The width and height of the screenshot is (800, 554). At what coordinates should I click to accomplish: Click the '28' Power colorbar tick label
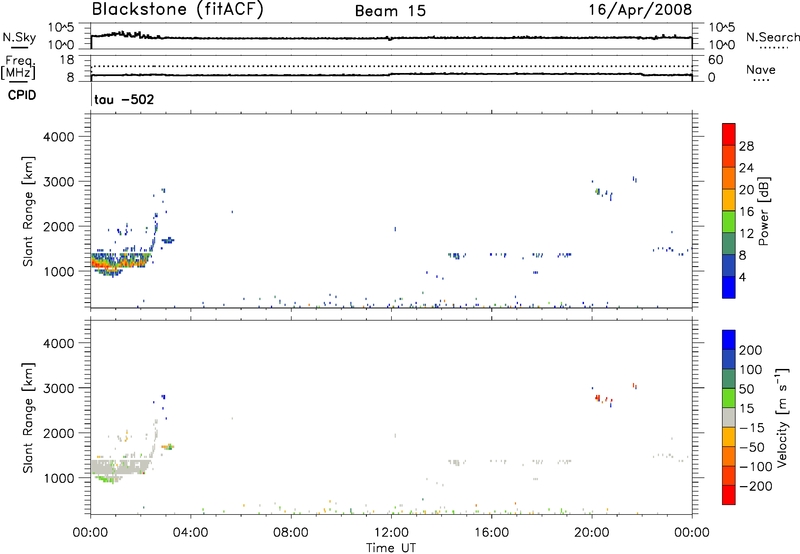[746, 146]
